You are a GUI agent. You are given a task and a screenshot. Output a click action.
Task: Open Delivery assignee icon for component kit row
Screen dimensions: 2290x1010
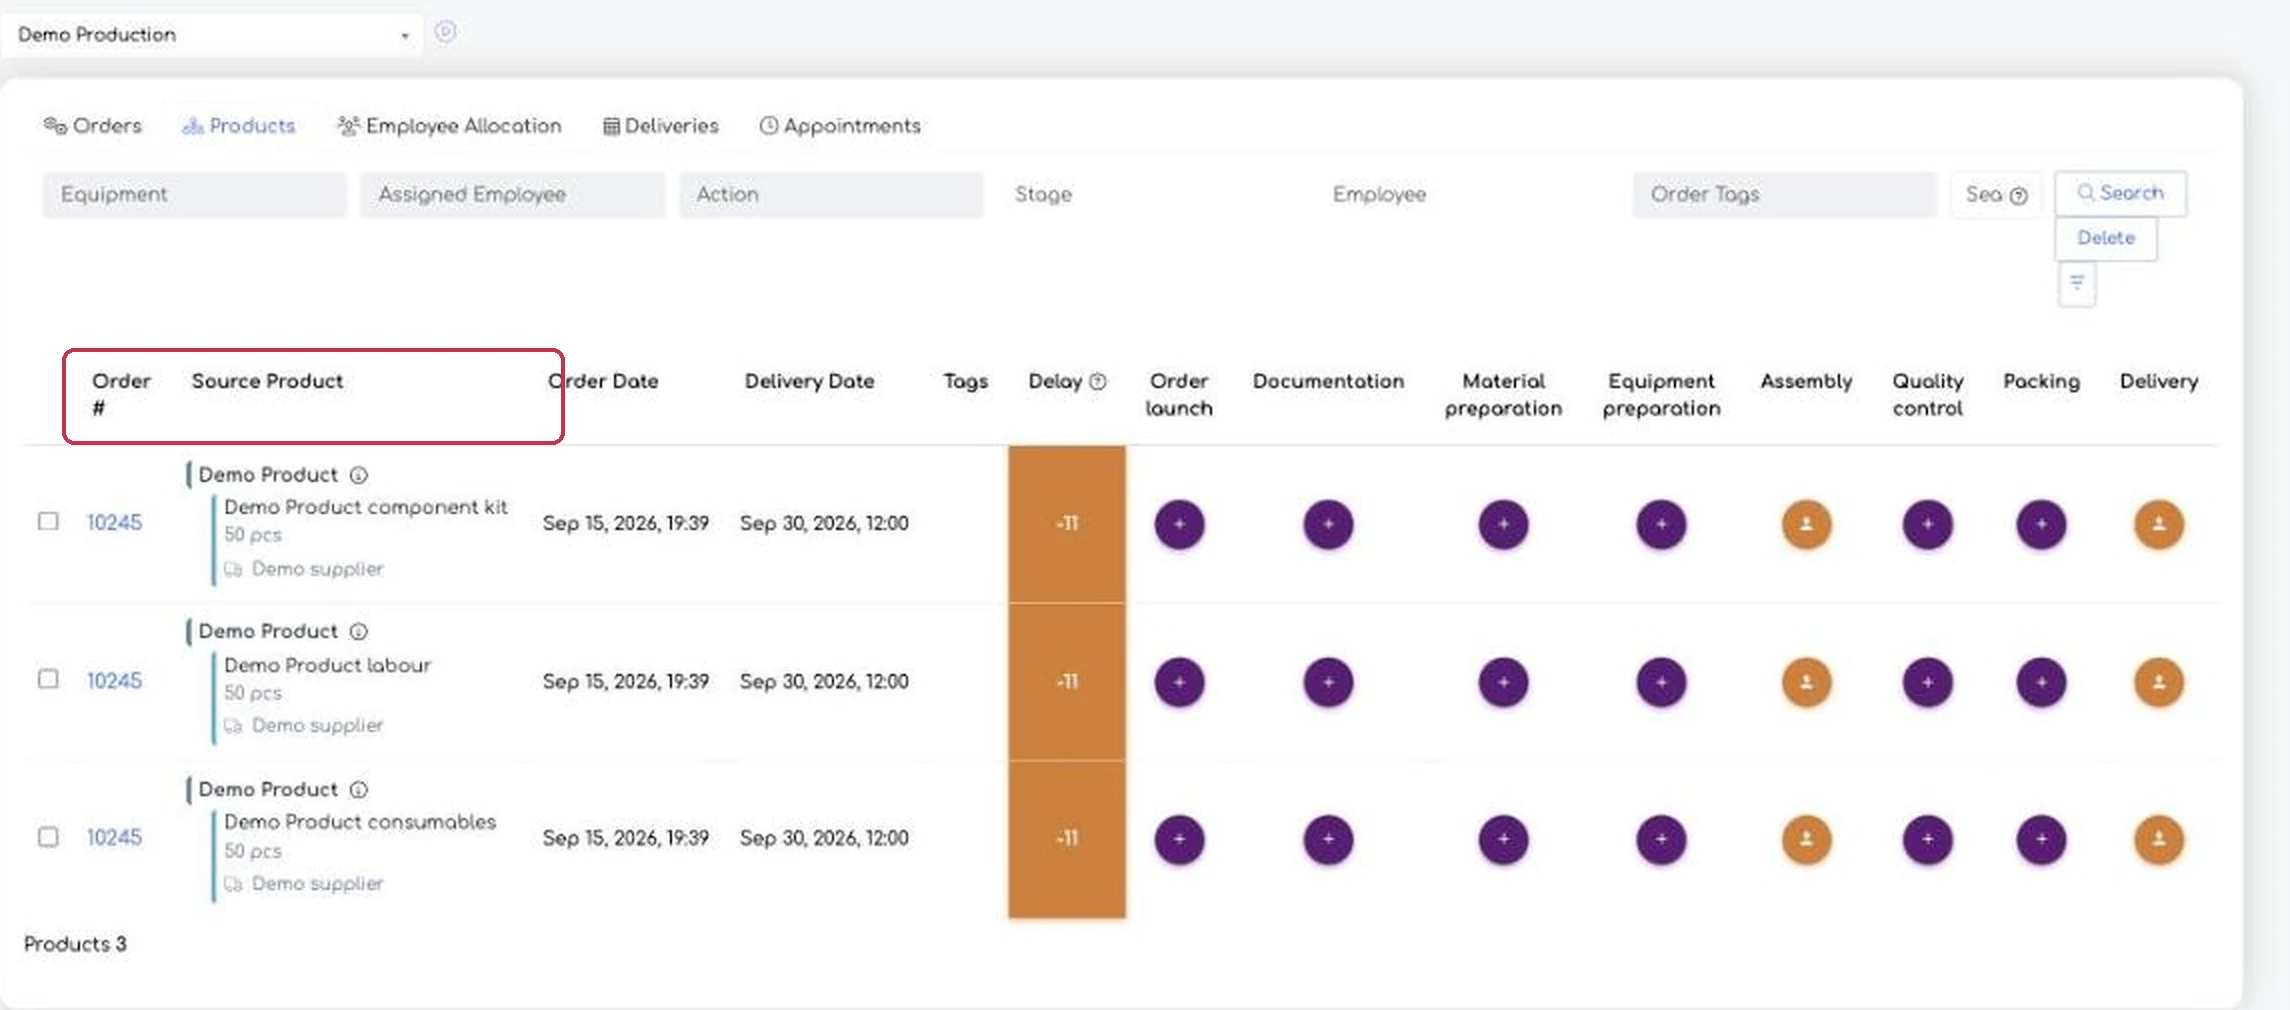pyautogui.click(x=2159, y=524)
